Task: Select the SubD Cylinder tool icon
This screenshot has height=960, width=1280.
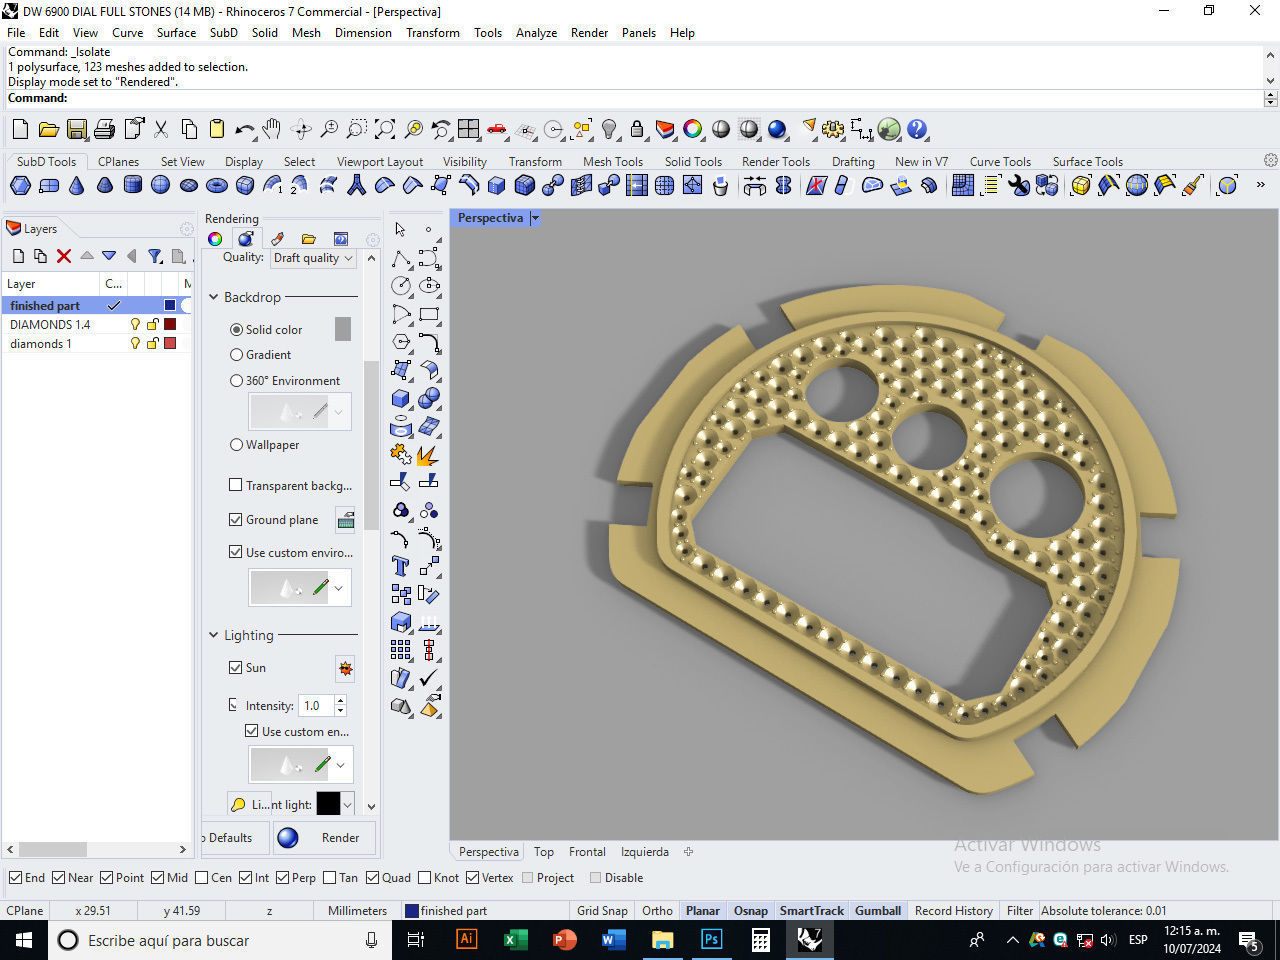Action: pos(132,185)
